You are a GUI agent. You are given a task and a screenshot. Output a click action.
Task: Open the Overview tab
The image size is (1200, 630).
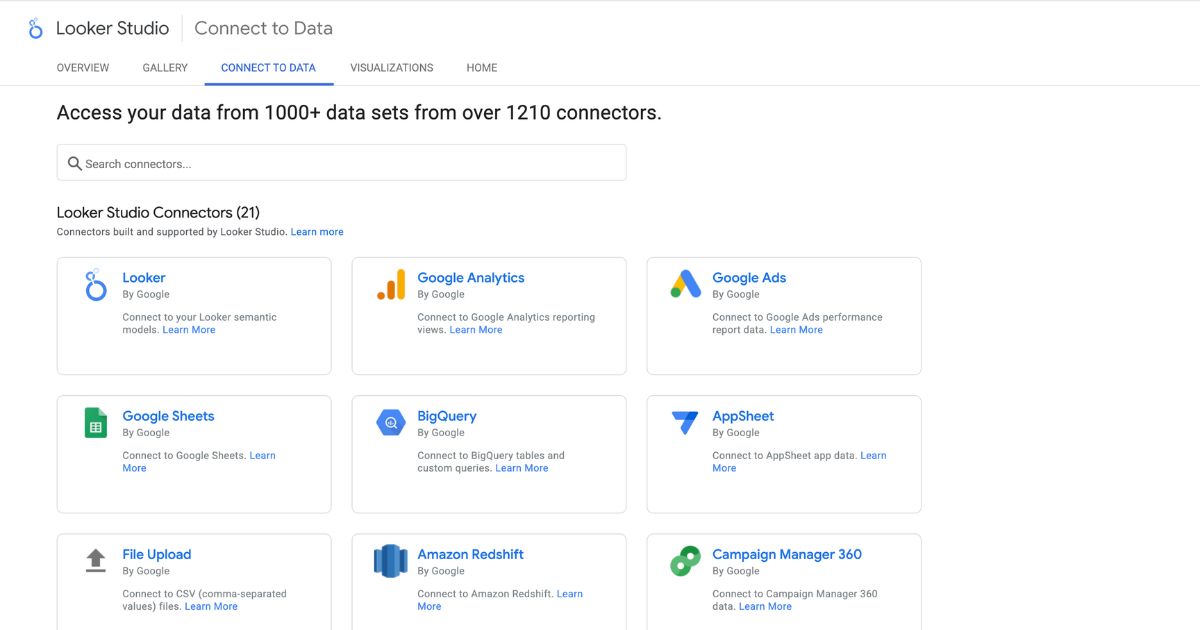(x=83, y=68)
